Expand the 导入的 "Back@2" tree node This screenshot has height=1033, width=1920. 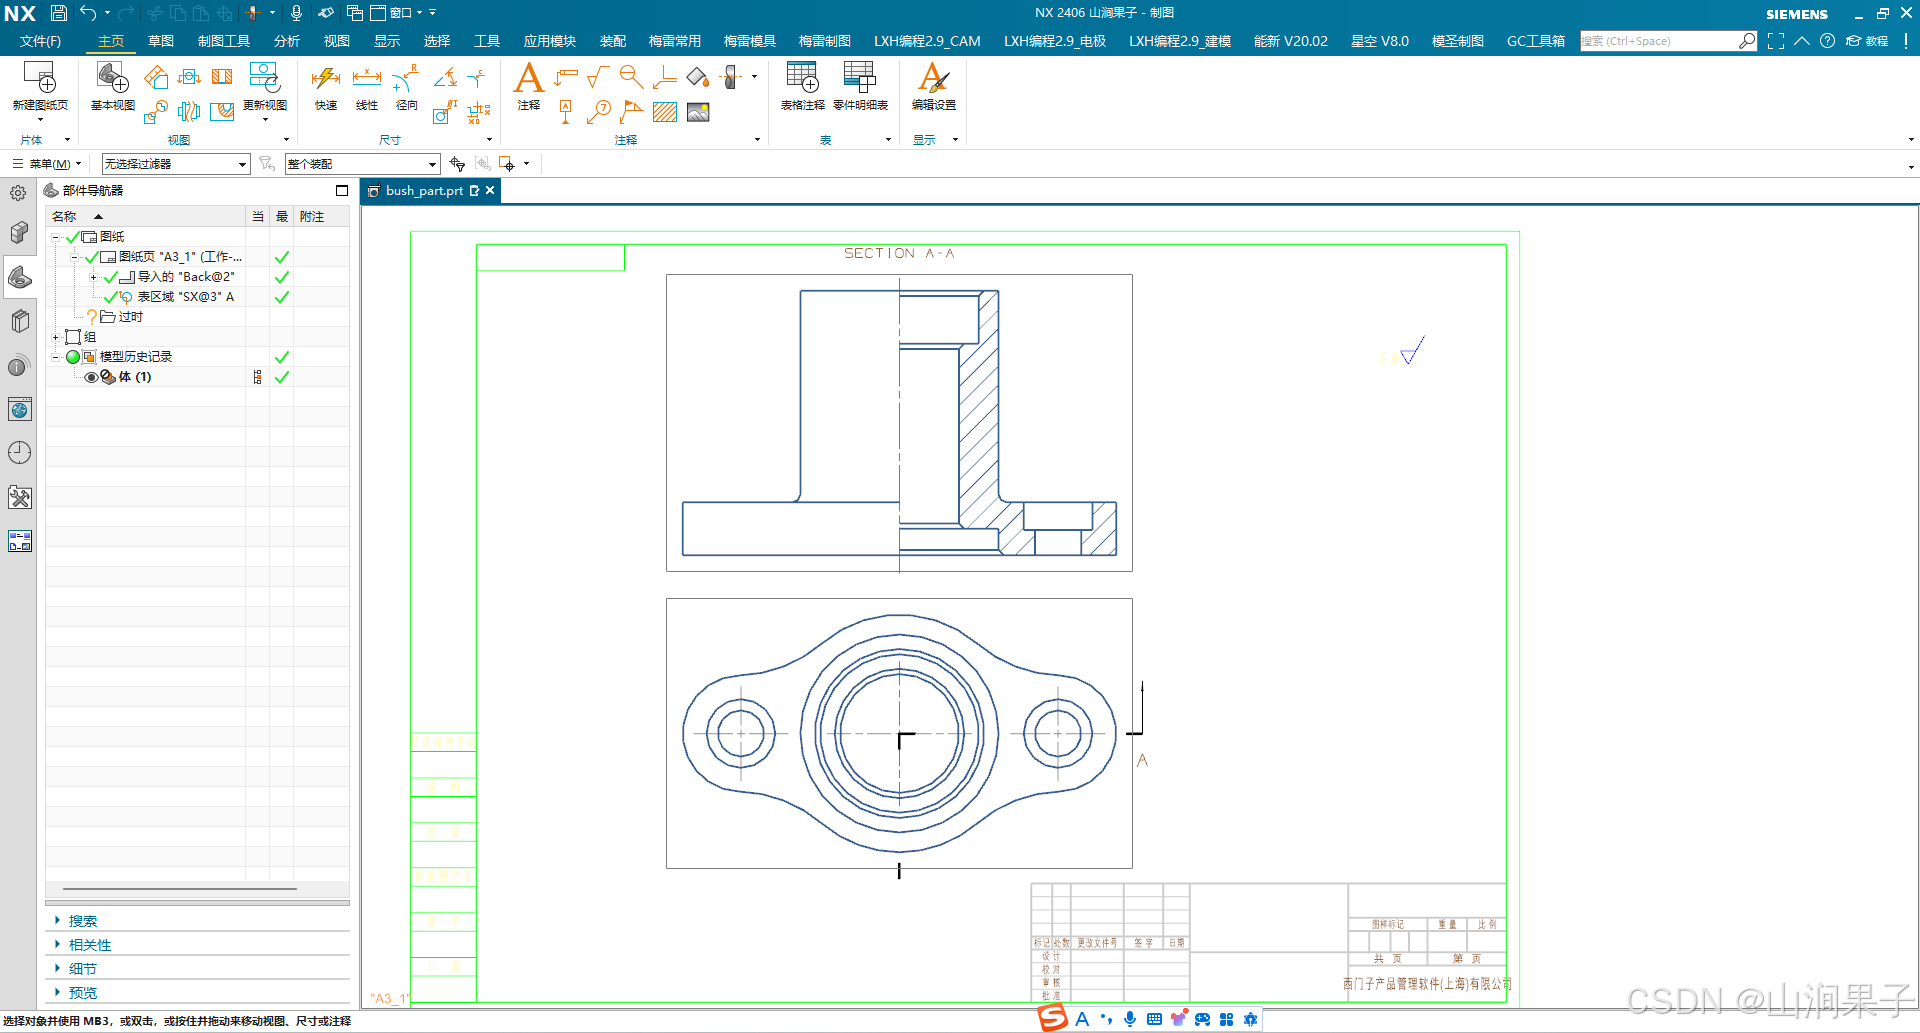tap(94, 277)
